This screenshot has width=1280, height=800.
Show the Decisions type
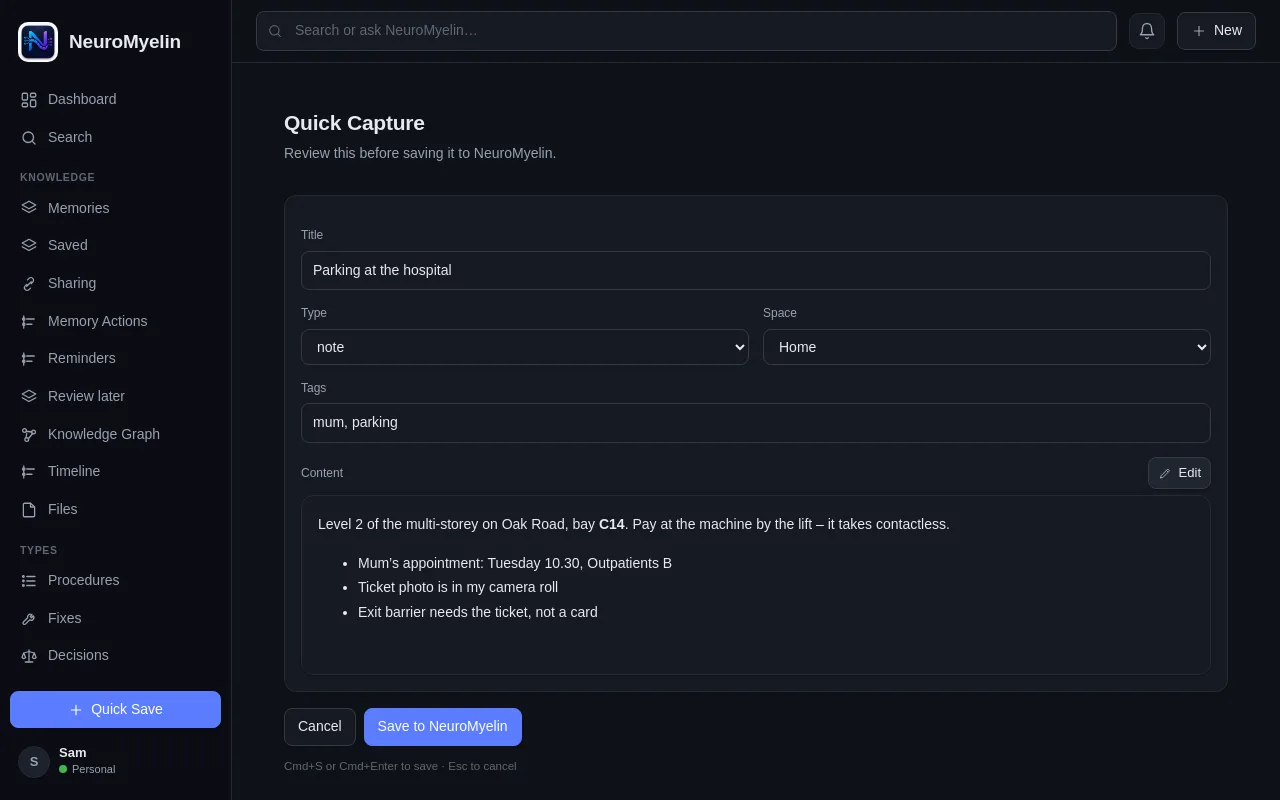tap(115, 655)
